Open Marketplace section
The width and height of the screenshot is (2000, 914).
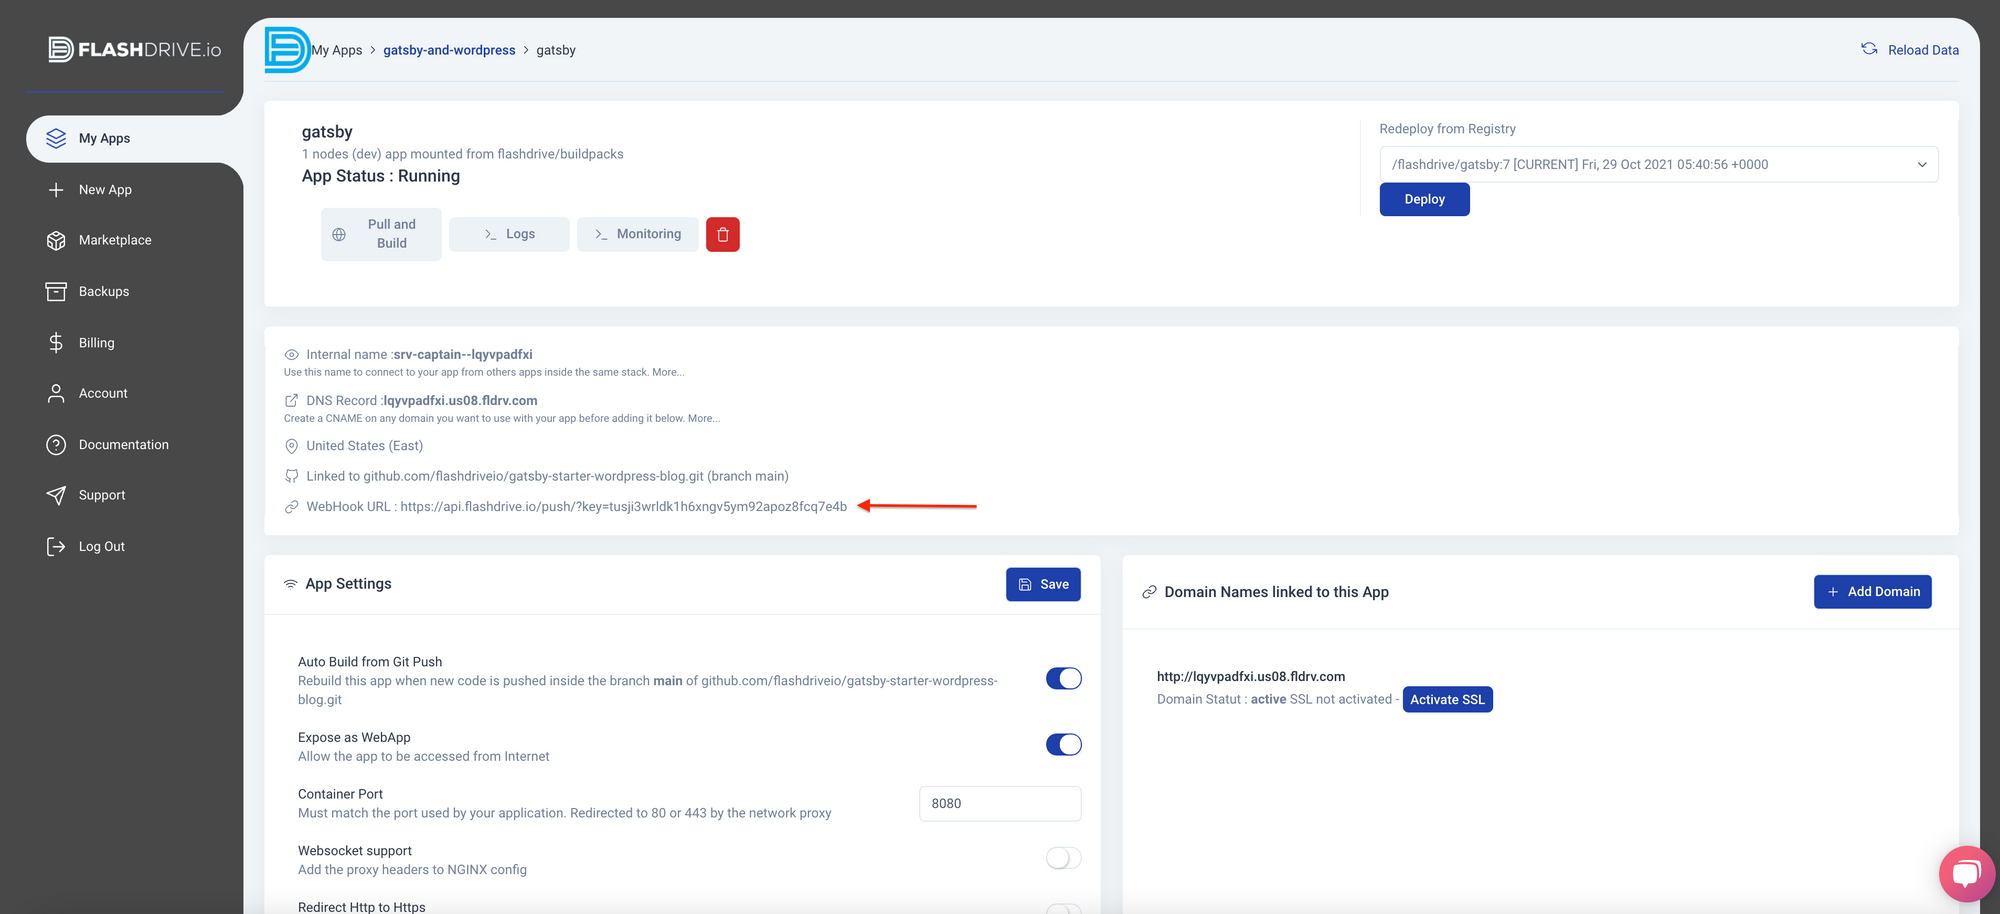click(115, 241)
